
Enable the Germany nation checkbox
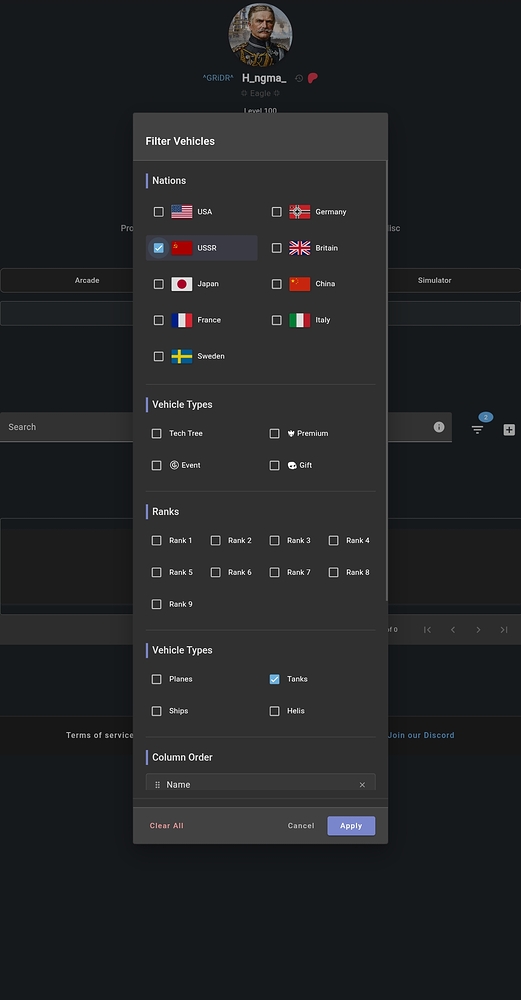[x=277, y=212]
